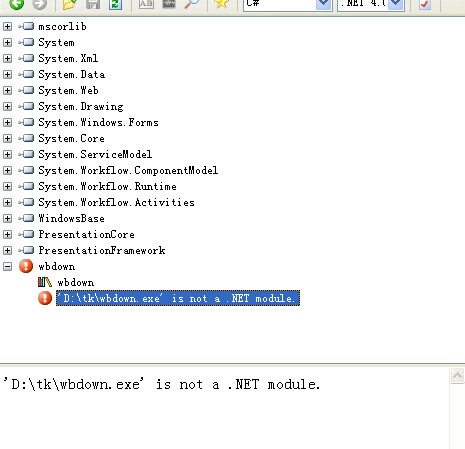Expand the System.ServiceModel node
The width and height of the screenshot is (465, 449).
[7, 154]
